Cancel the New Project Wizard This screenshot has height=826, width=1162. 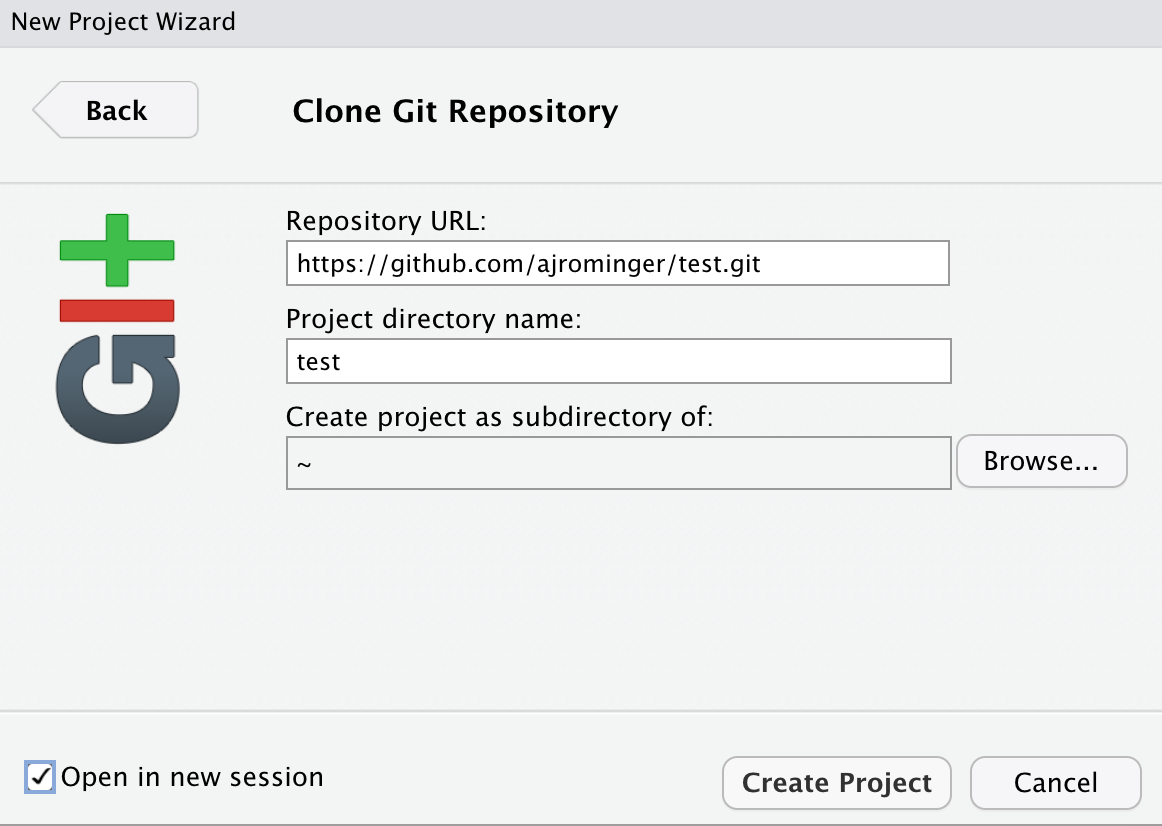tap(1055, 782)
